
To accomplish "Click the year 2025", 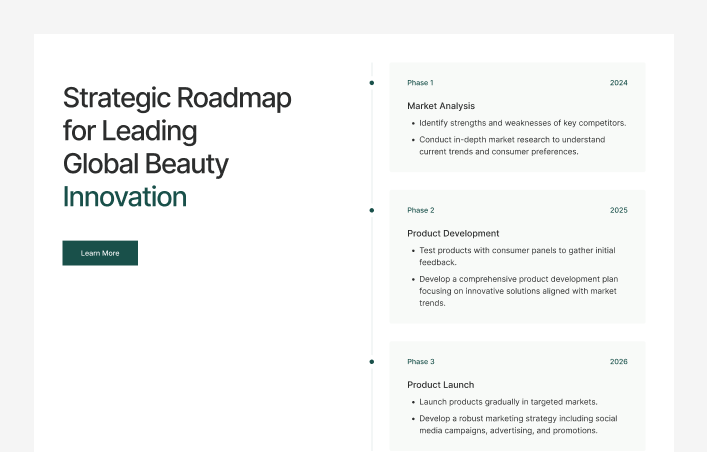I will click(x=619, y=210).
